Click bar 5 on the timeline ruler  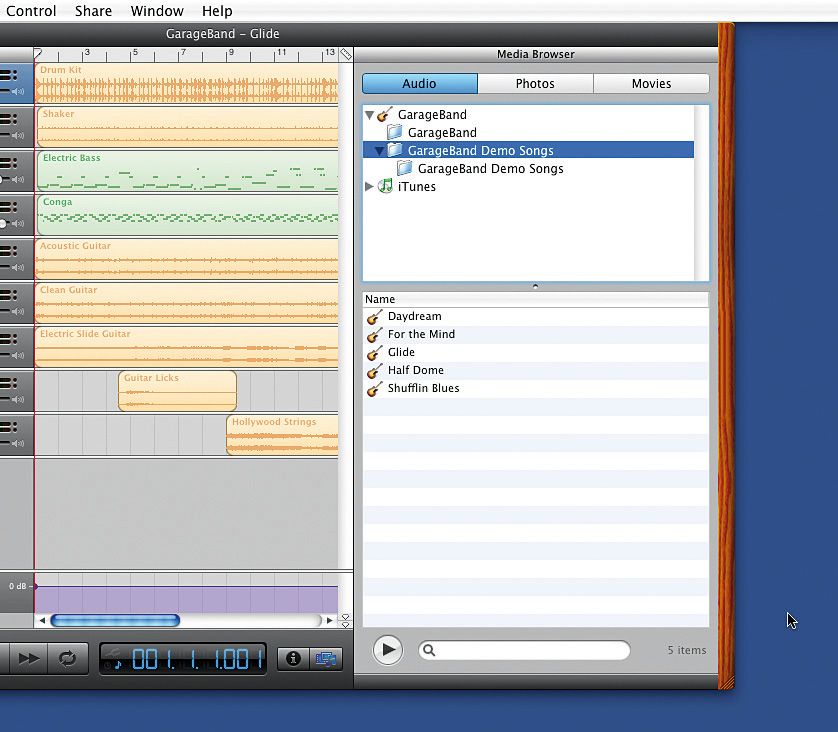click(x=134, y=53)
